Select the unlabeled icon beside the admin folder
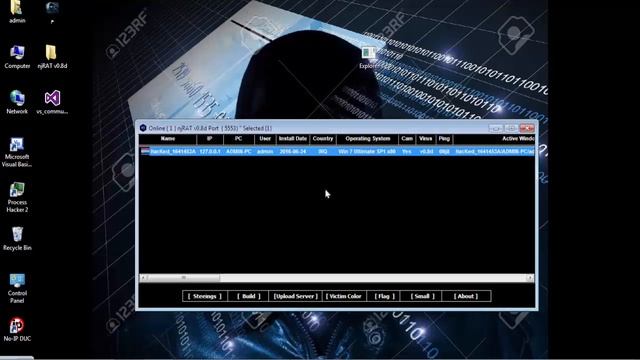The image size is (640, 360). tap(52, 11)
